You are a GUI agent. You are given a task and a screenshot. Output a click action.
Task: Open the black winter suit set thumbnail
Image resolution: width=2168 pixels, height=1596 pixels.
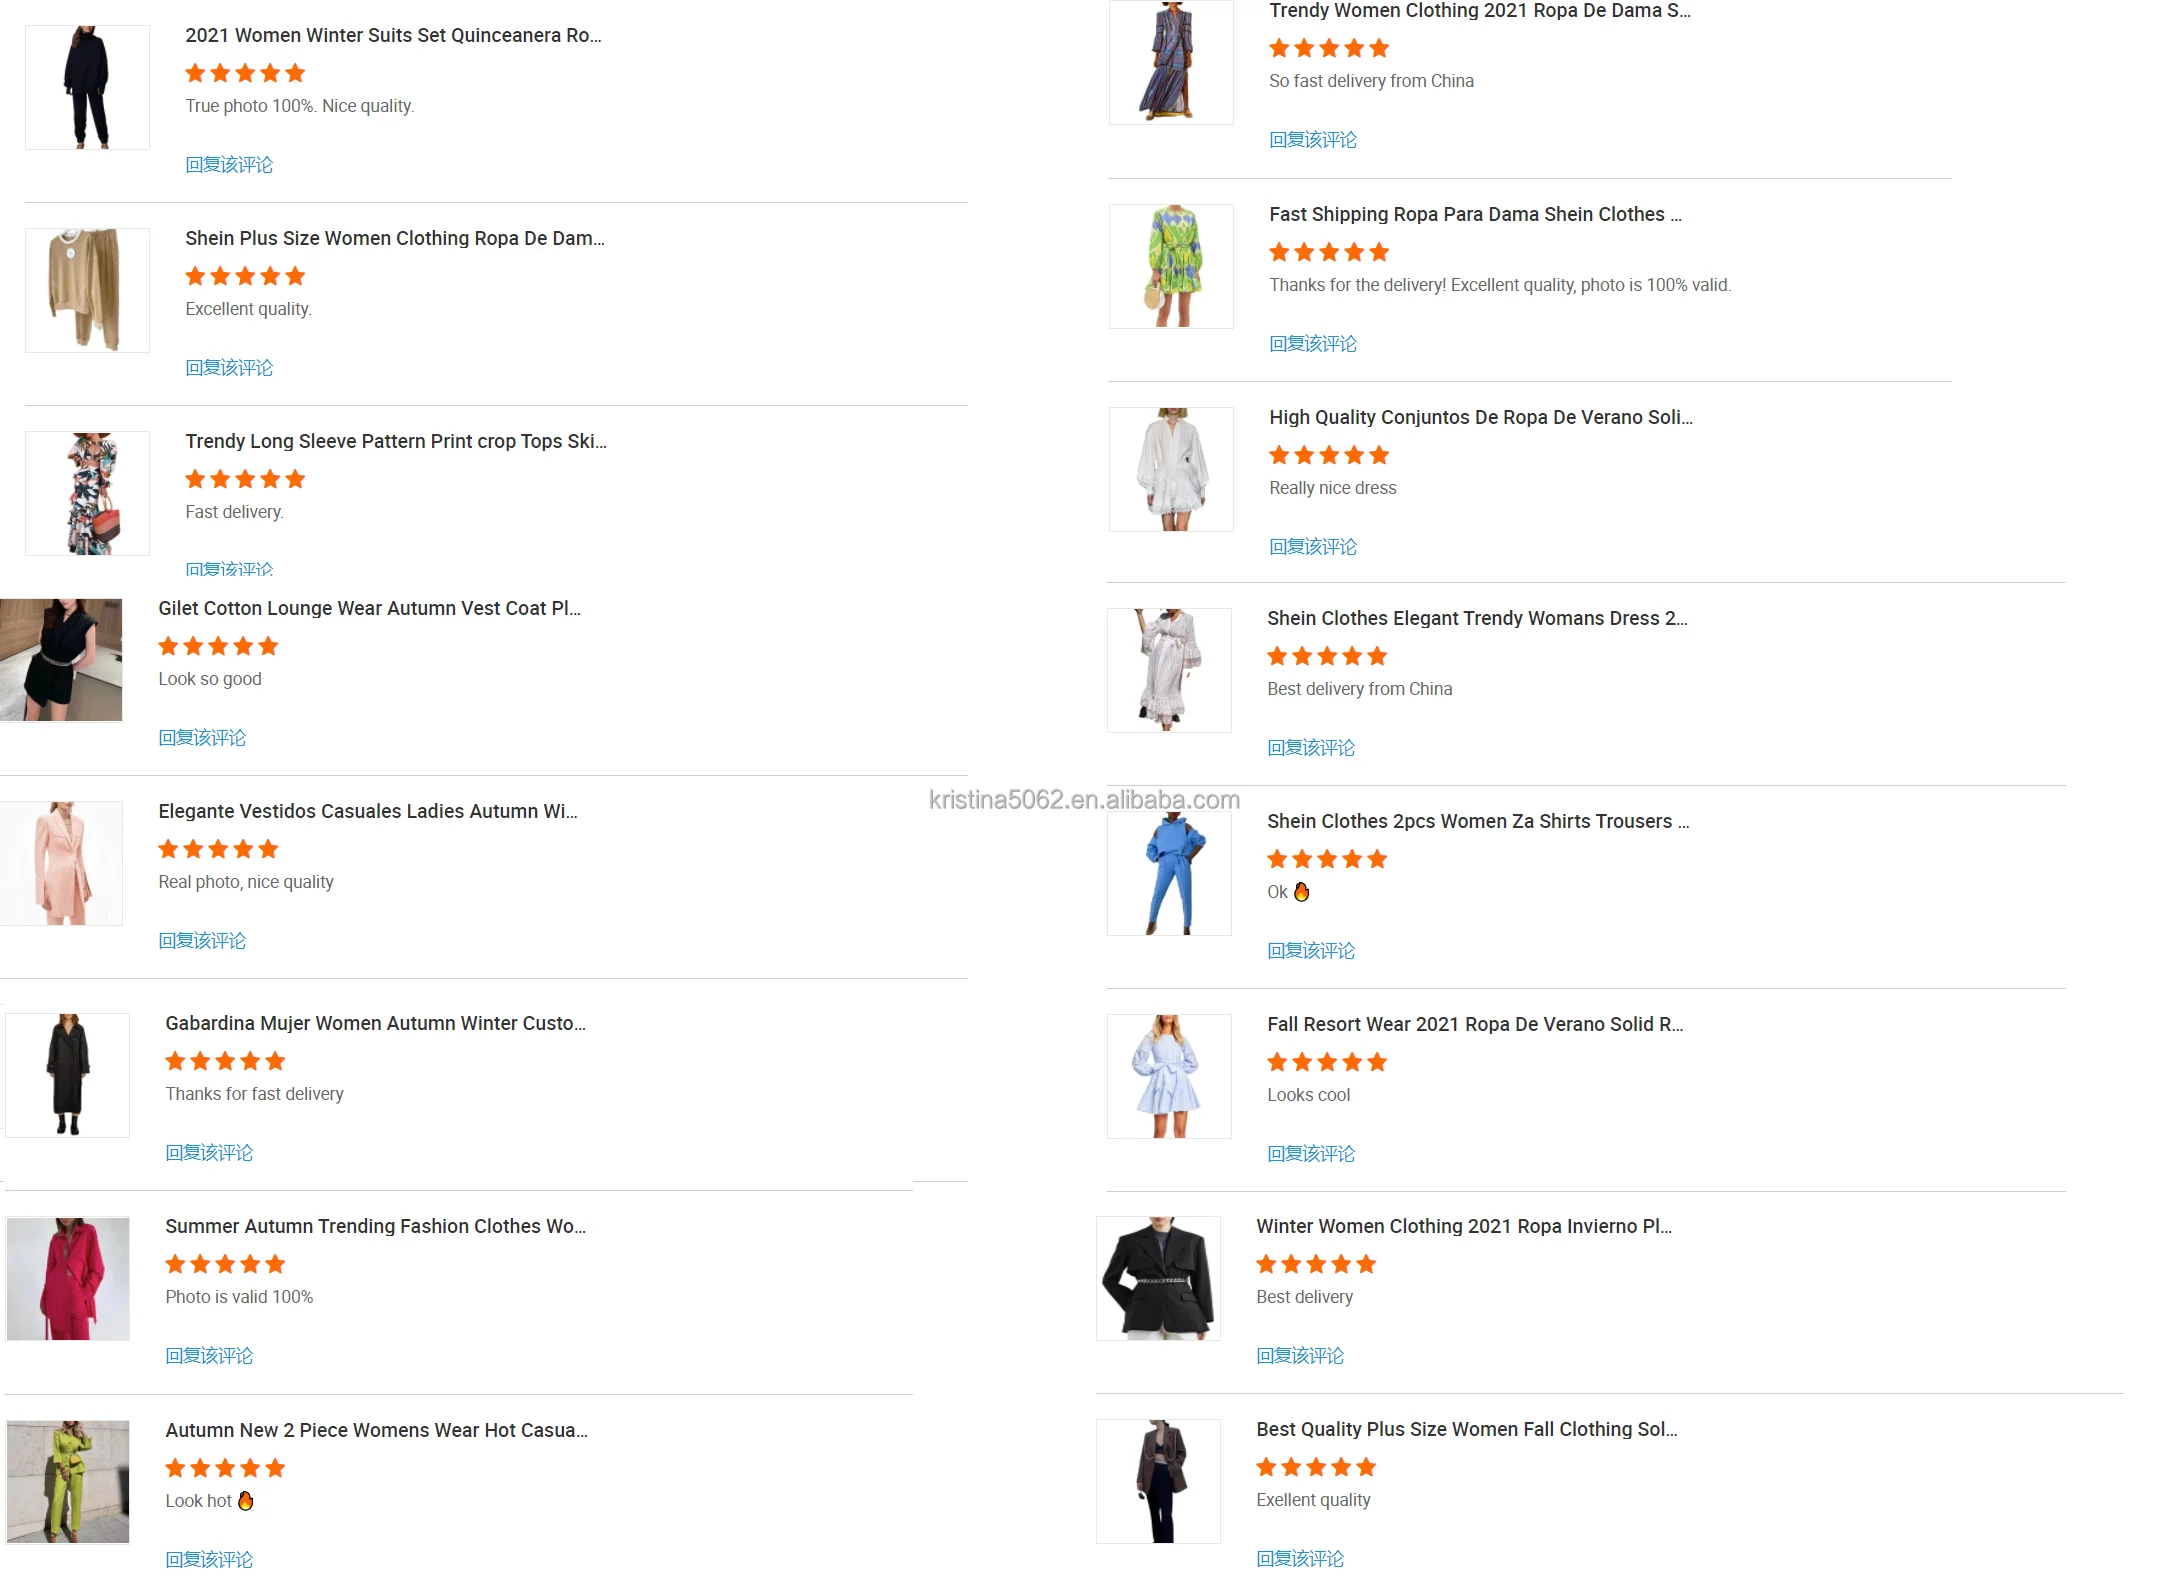[x=87, y=88]
